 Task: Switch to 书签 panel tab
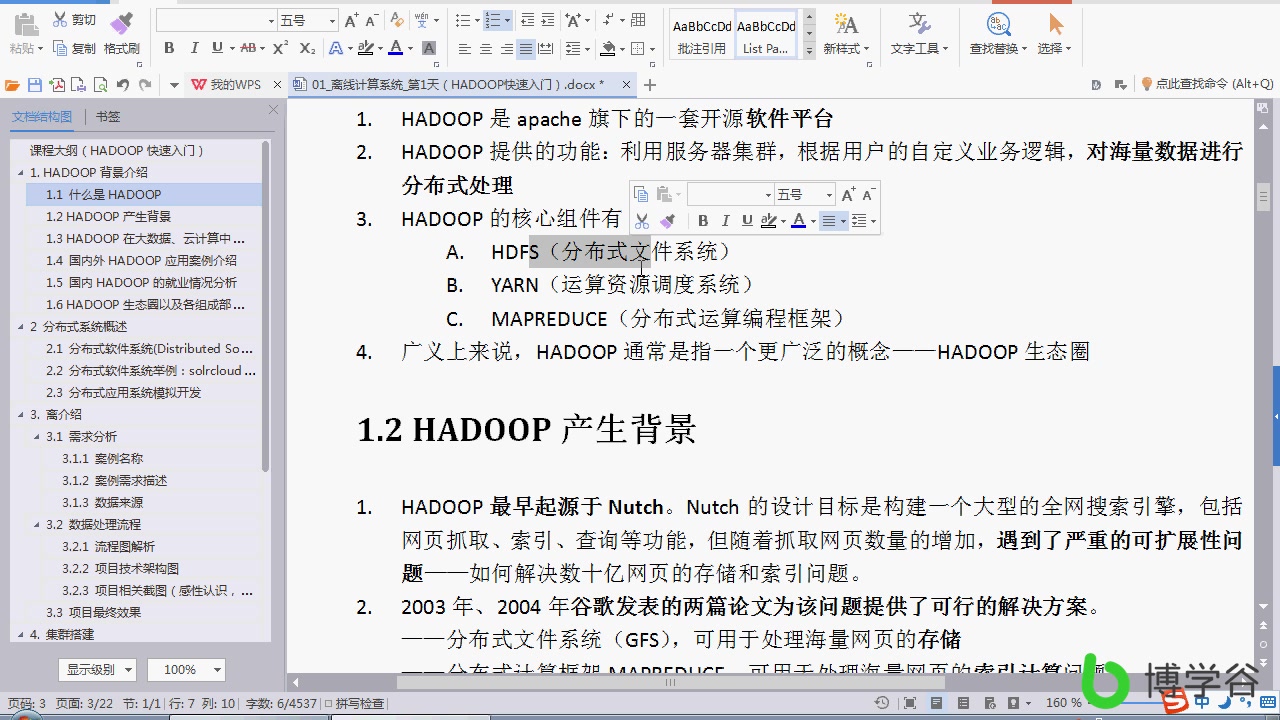click(x=108, y=117)
